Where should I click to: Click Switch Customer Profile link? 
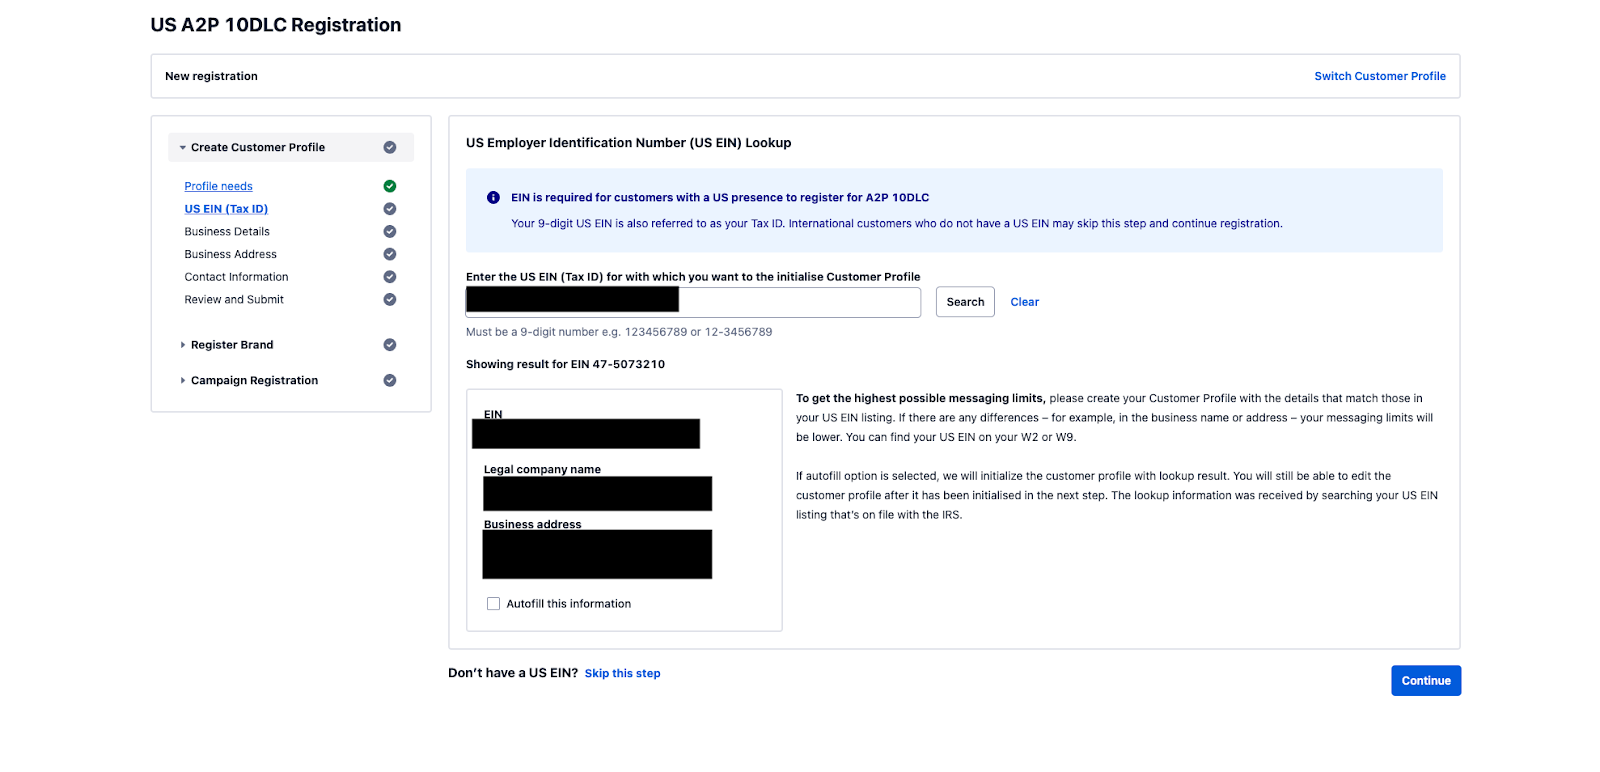[1380, 76]
